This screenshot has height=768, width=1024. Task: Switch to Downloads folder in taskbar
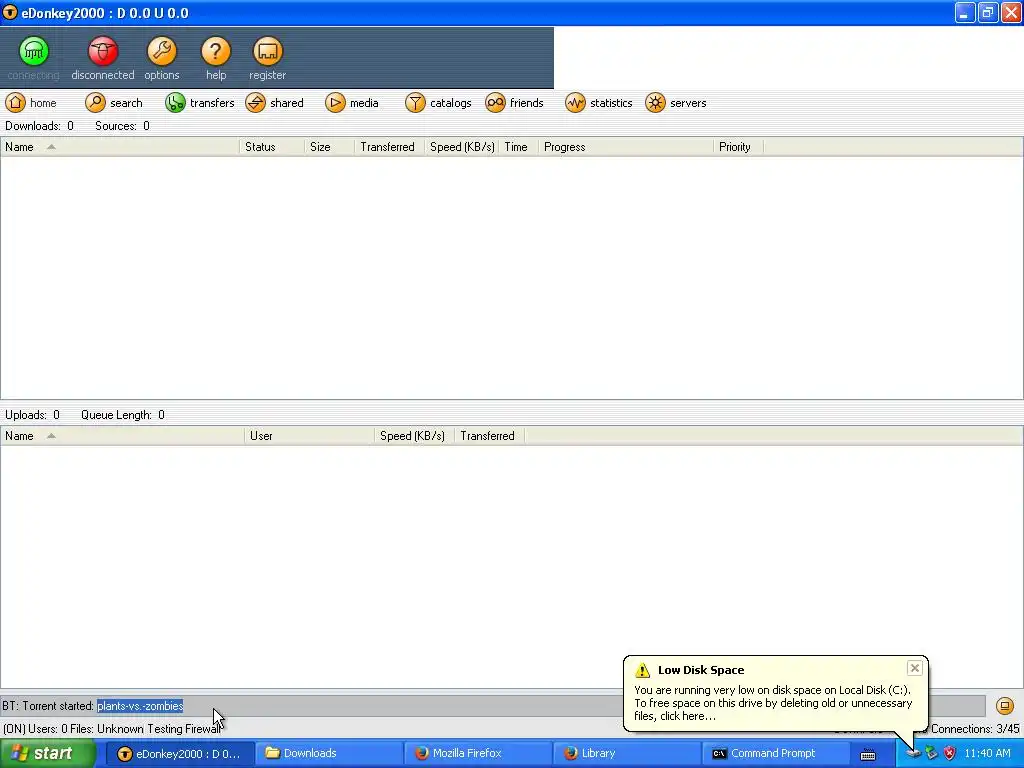[x=328, y=754]
